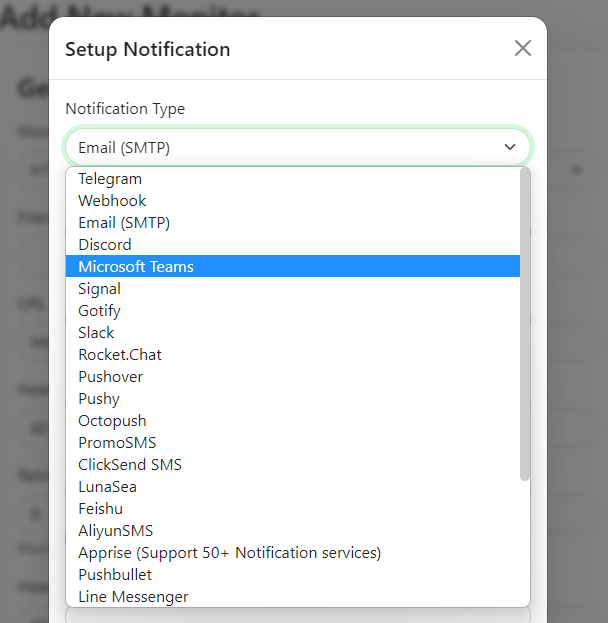Select the Pushover option
Image resolution: width=608 pixels, height=623 pixels.
coord(110,377)
